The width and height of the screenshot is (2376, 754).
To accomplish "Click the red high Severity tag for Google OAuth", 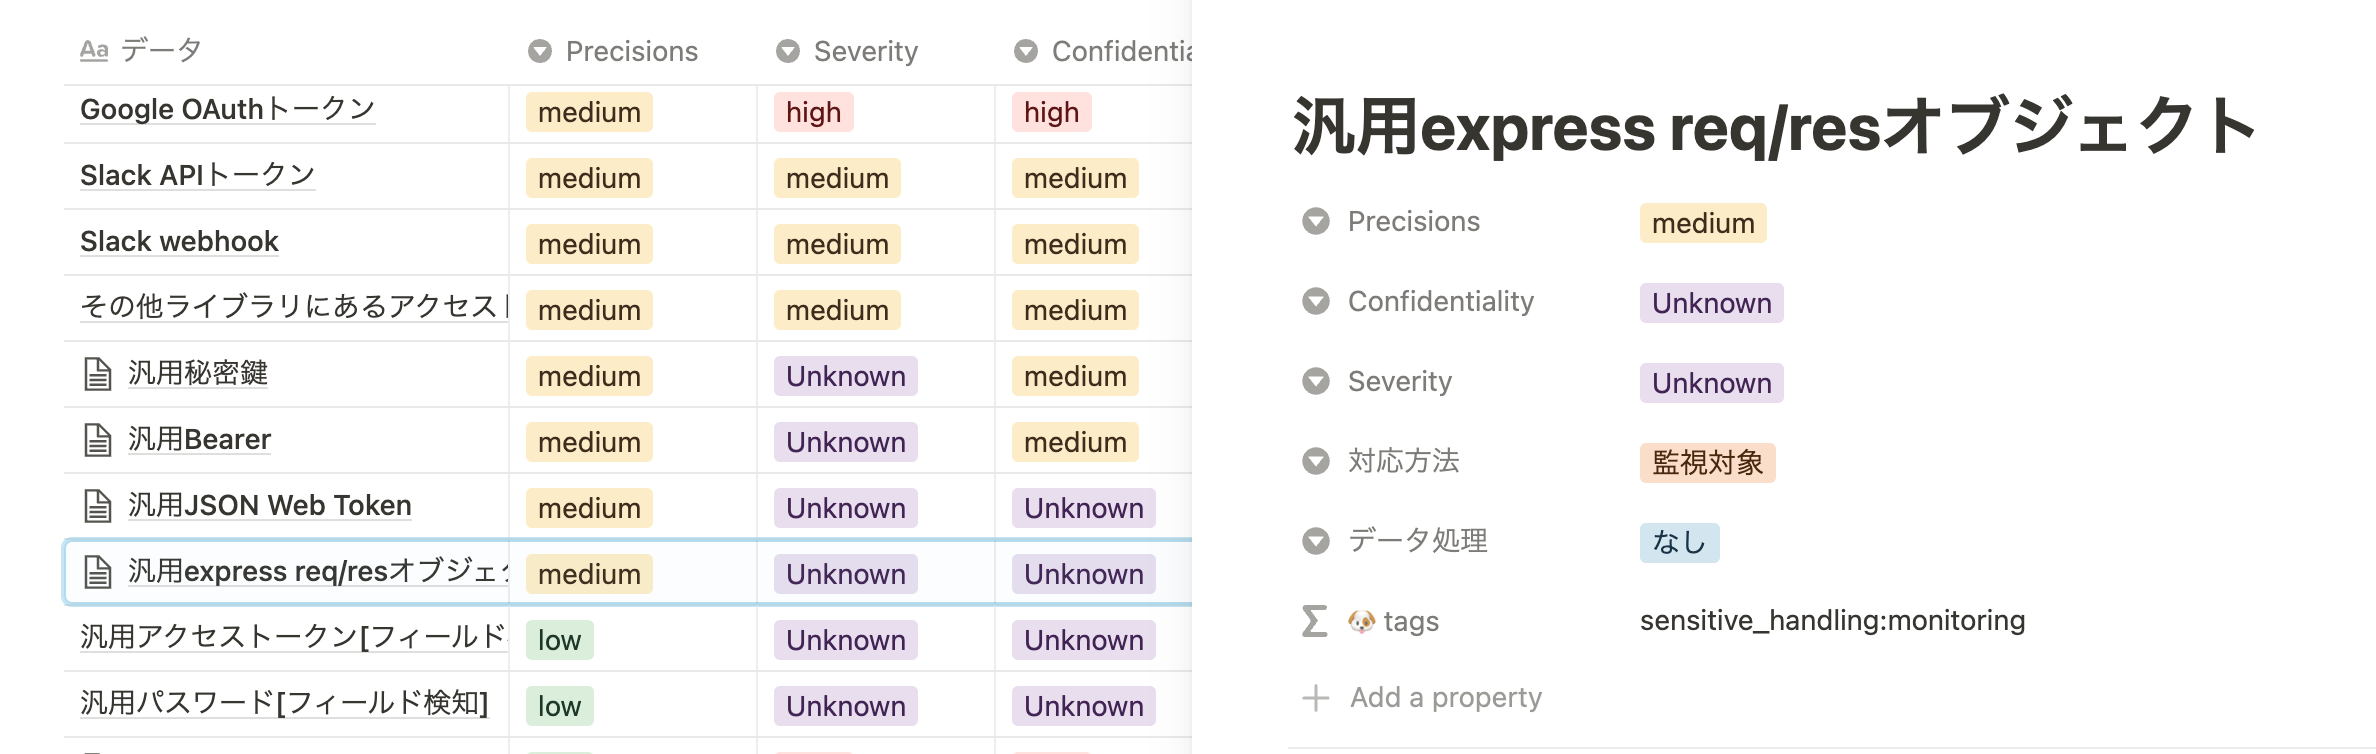I will 813,112.
